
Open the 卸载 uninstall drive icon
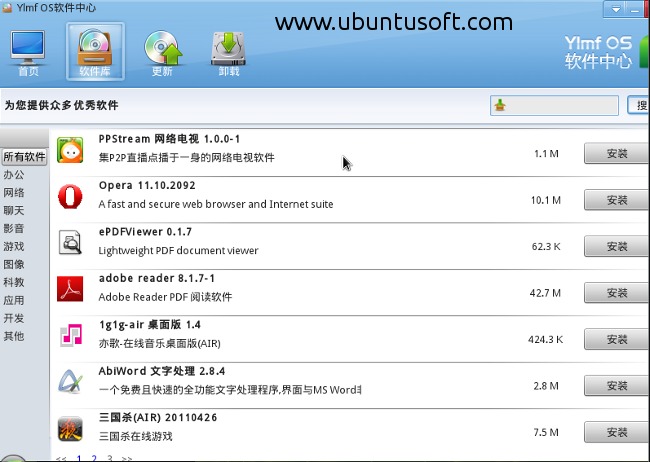(x=229, y=53)
